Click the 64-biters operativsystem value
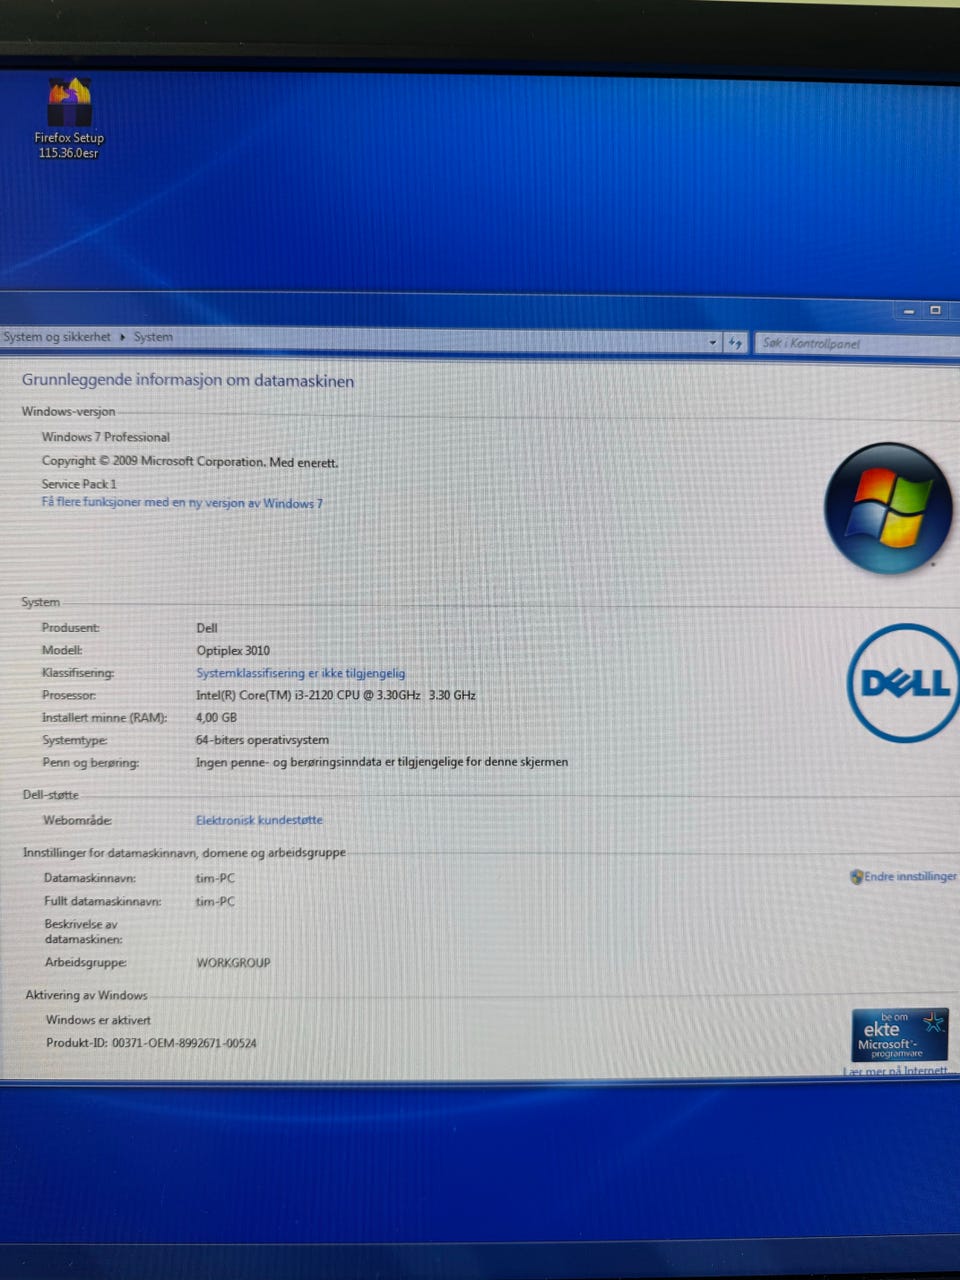The image size is (960, 1280). (x=262, y=740)
